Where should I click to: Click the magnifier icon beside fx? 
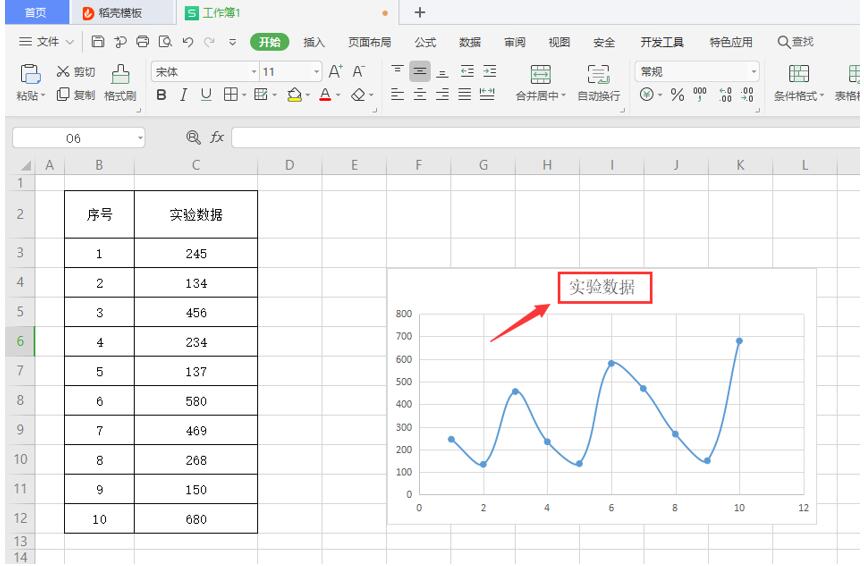(x=193, y=137)
